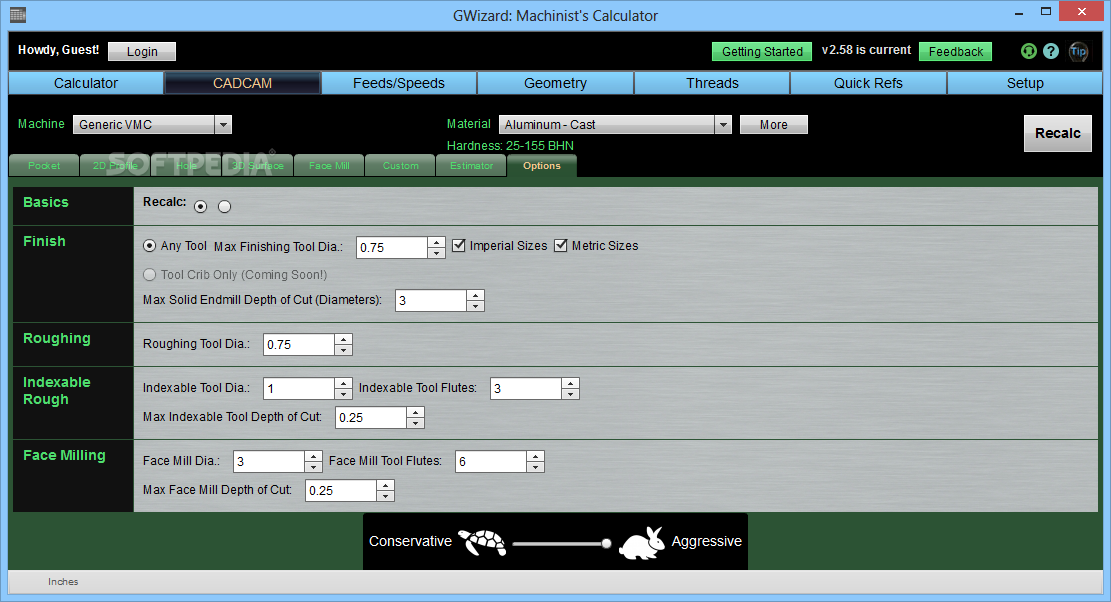Increase Indexable Tool Dia. value
1111x602 pixels.
coord(344,383)
